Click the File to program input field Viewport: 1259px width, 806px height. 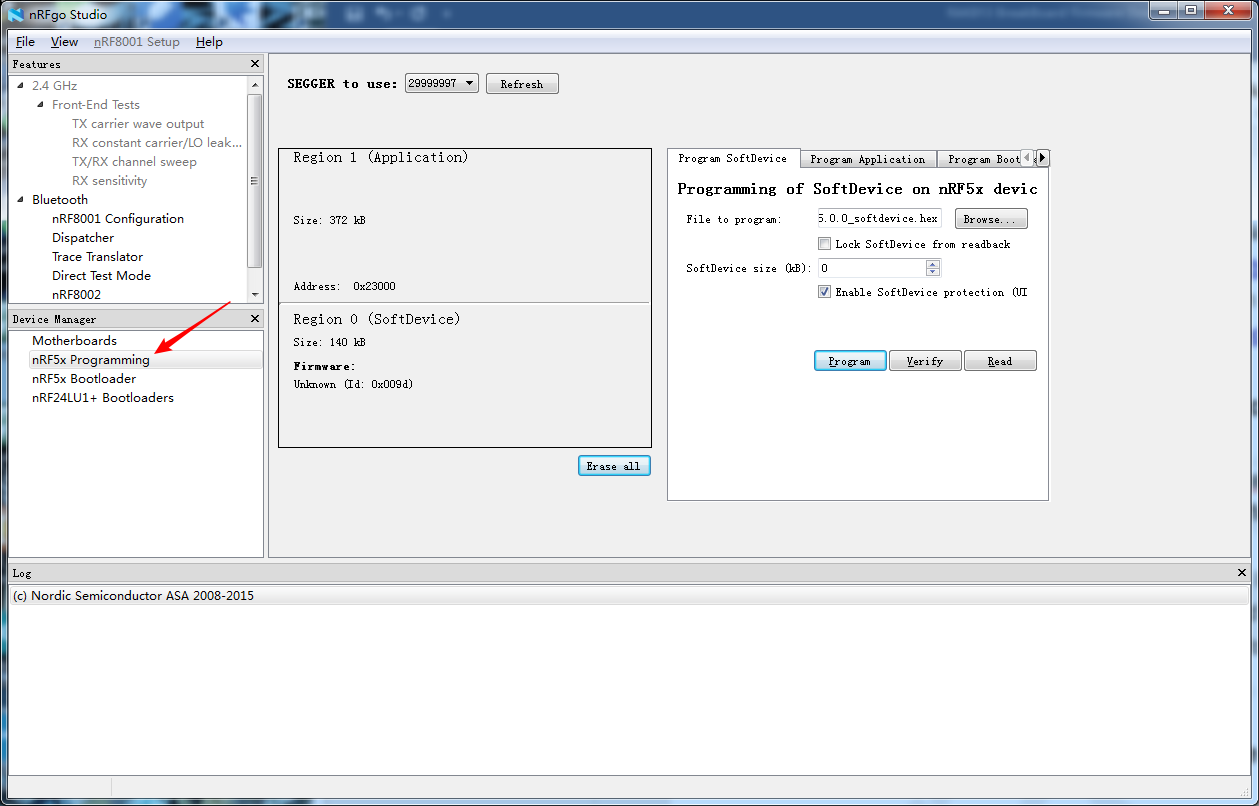click(x=879, y=218)
